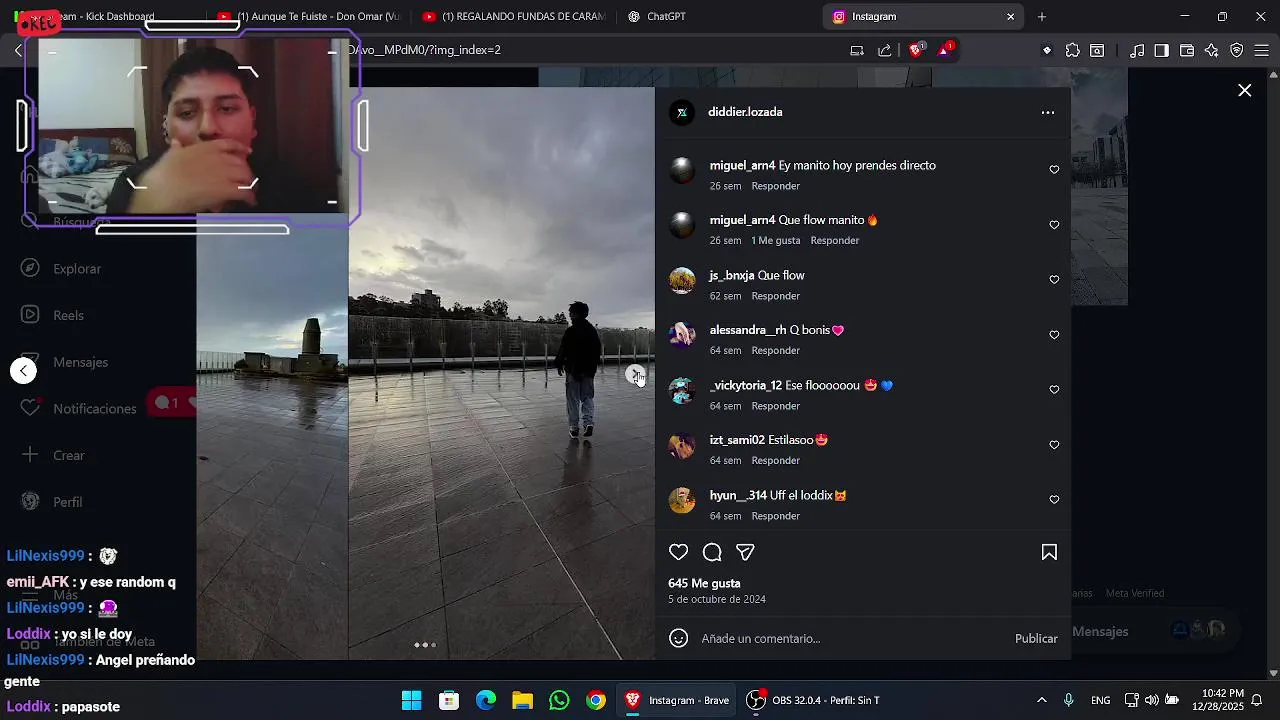Open the Leo AI sparkle icon
Screen dimensions: 1280x720
[1211, 51]
